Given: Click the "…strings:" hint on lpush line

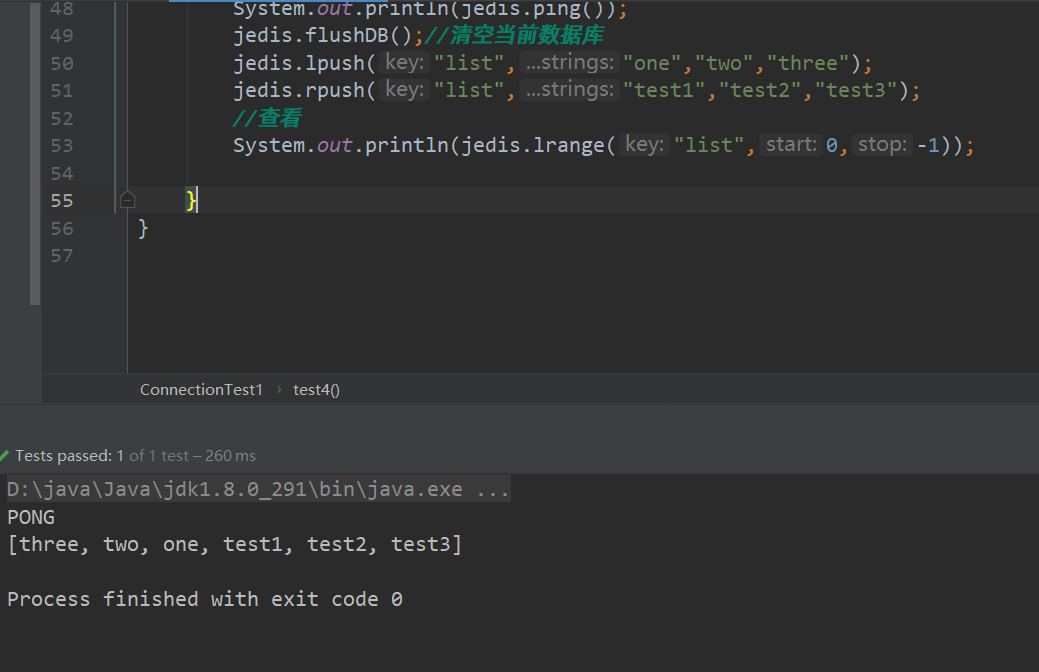Looking at the screenshot, I should coord(568,63).
